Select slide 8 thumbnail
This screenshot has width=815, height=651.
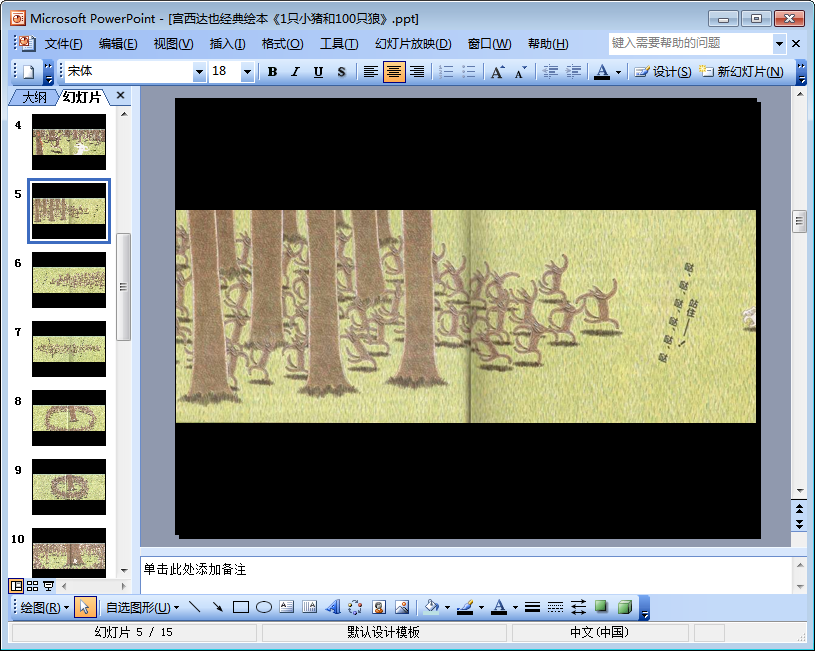tap(69, 418)
